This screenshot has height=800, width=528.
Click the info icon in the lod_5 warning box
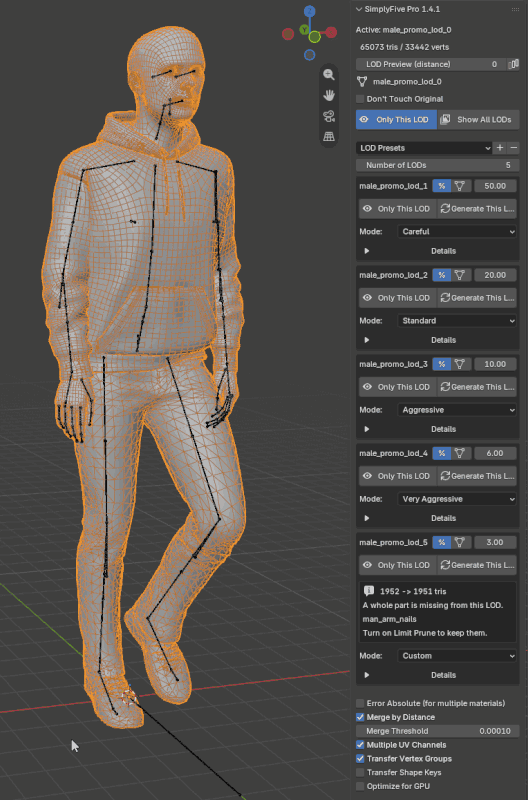click(369, 591)
